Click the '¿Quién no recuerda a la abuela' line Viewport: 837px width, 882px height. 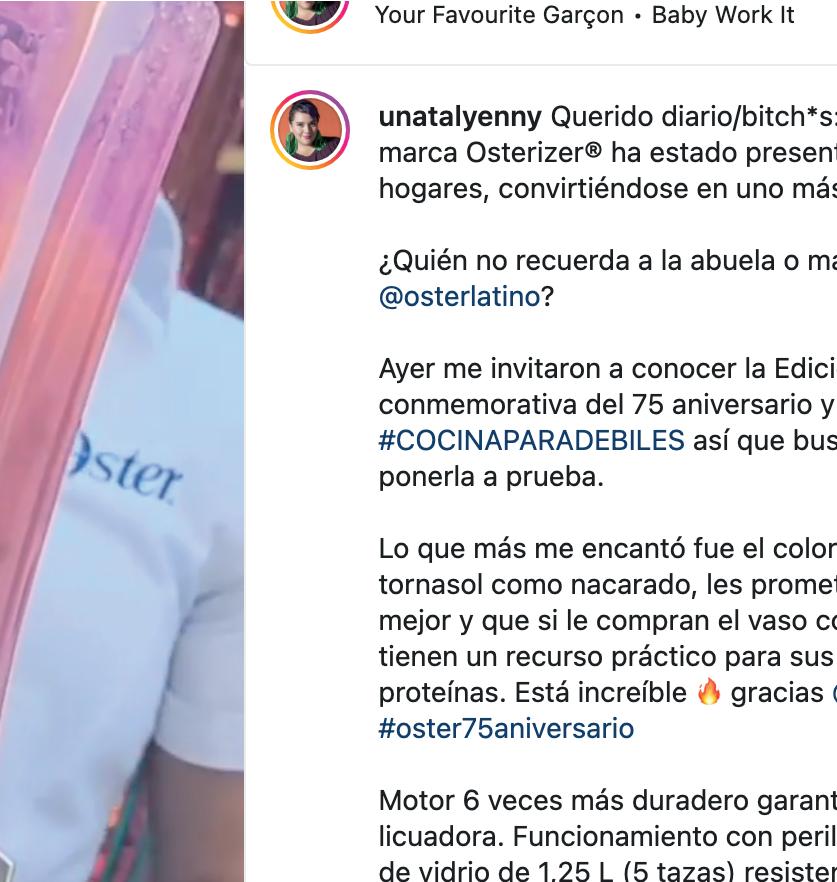point(608,260)
